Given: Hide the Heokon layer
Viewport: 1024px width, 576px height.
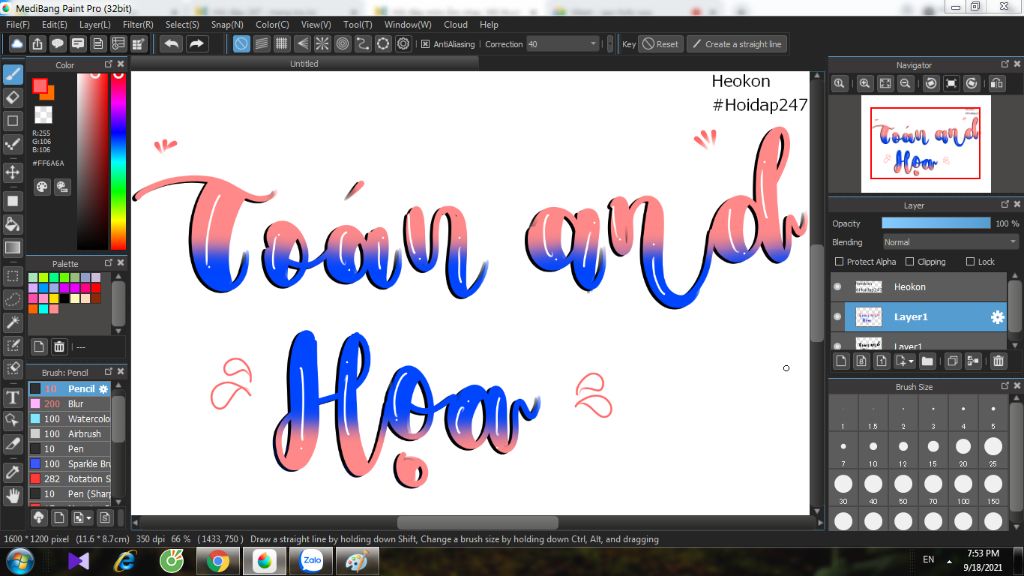Looking at the screenshot, I should pos(837,287).
